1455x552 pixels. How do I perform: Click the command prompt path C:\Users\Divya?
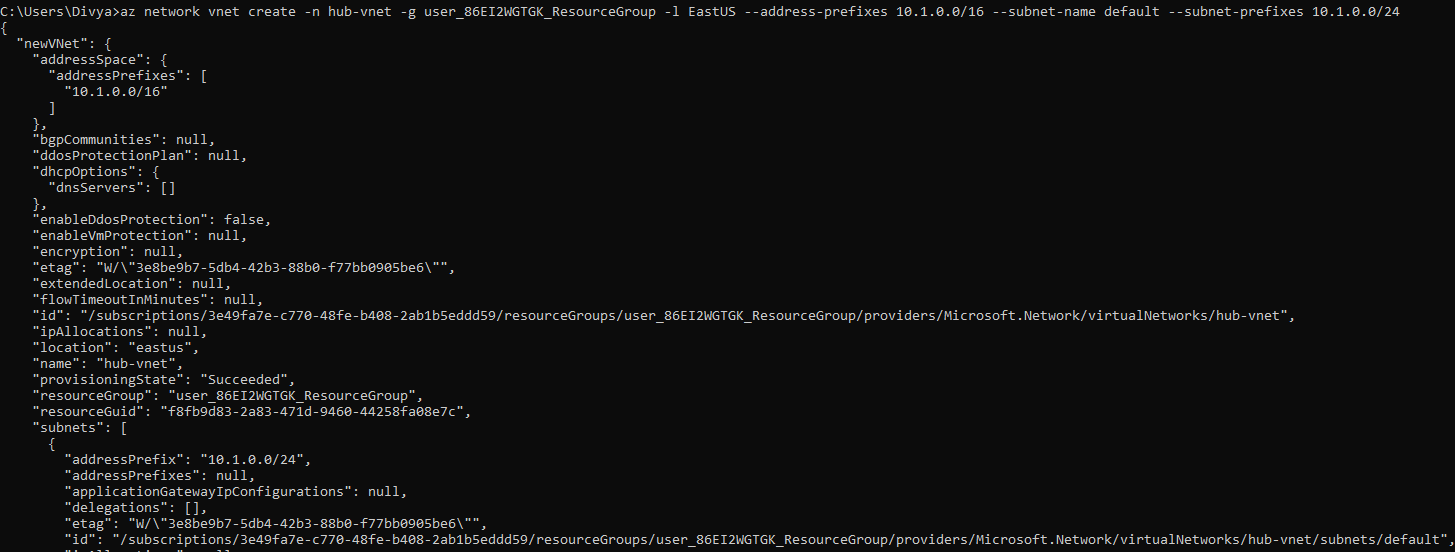pyautogui.click(x=58, y=11)
